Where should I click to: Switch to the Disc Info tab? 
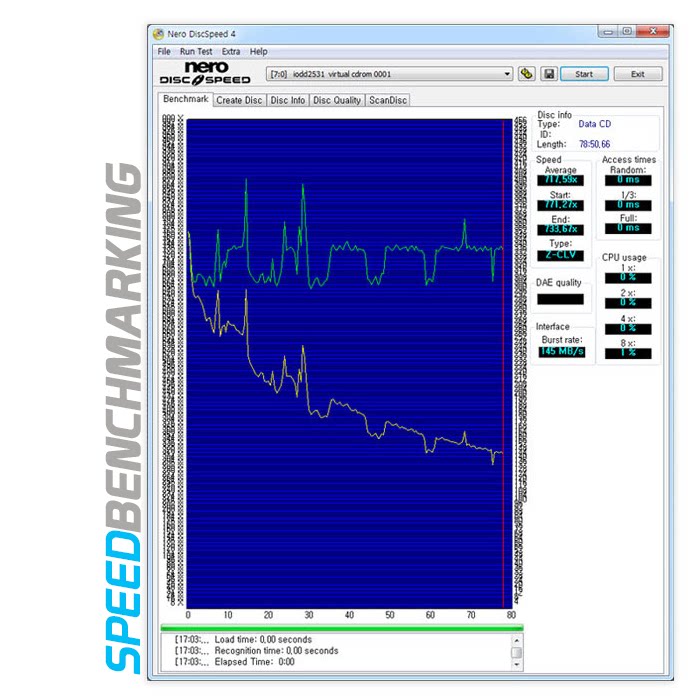[288, 100]
